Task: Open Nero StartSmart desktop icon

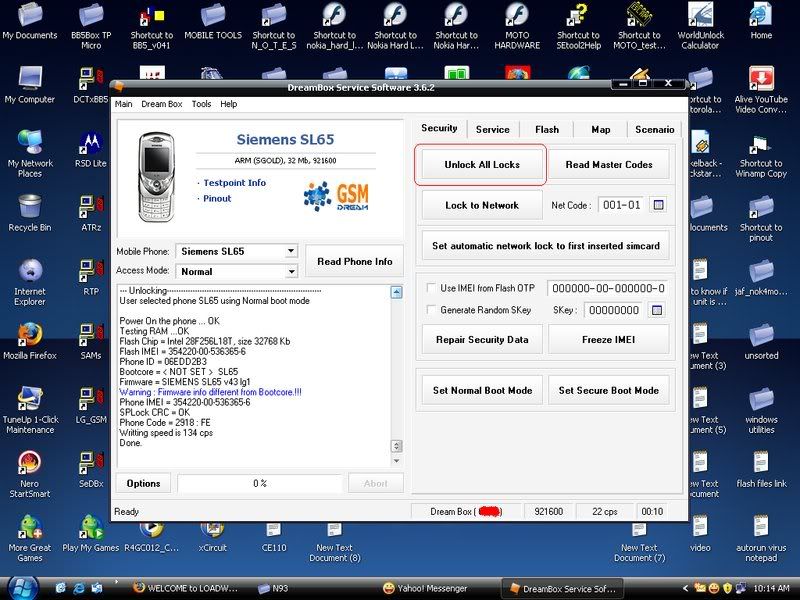Action: click(30, 474)
